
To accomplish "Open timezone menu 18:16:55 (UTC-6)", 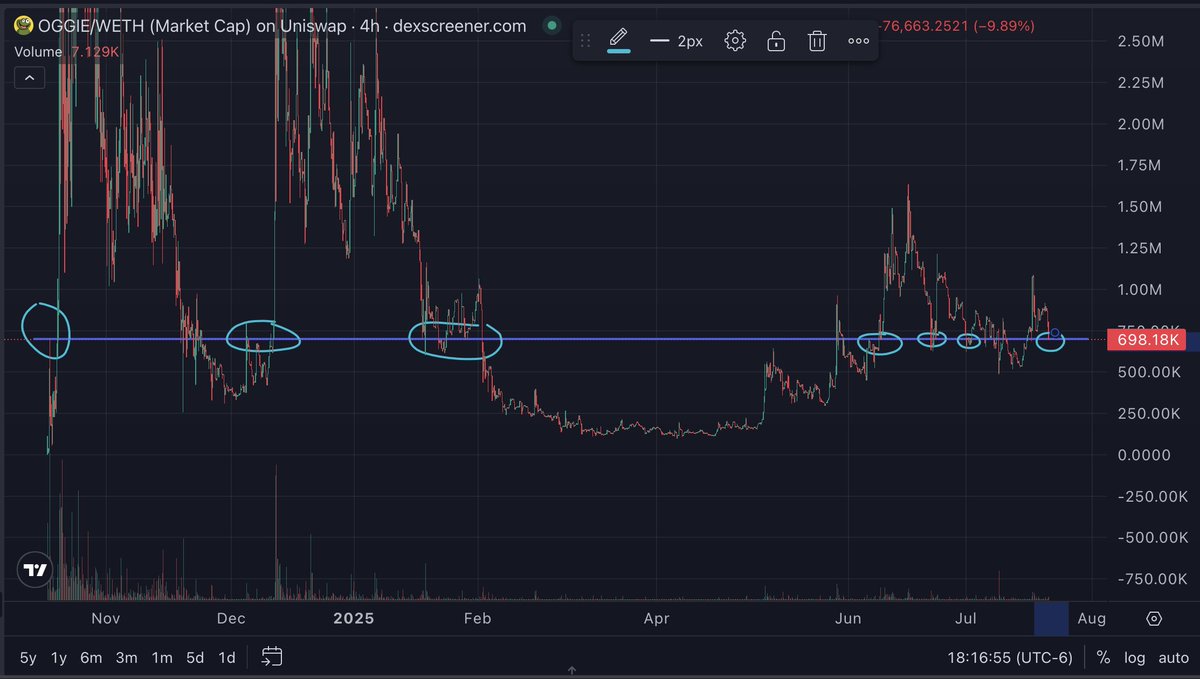I will 1012,658.
